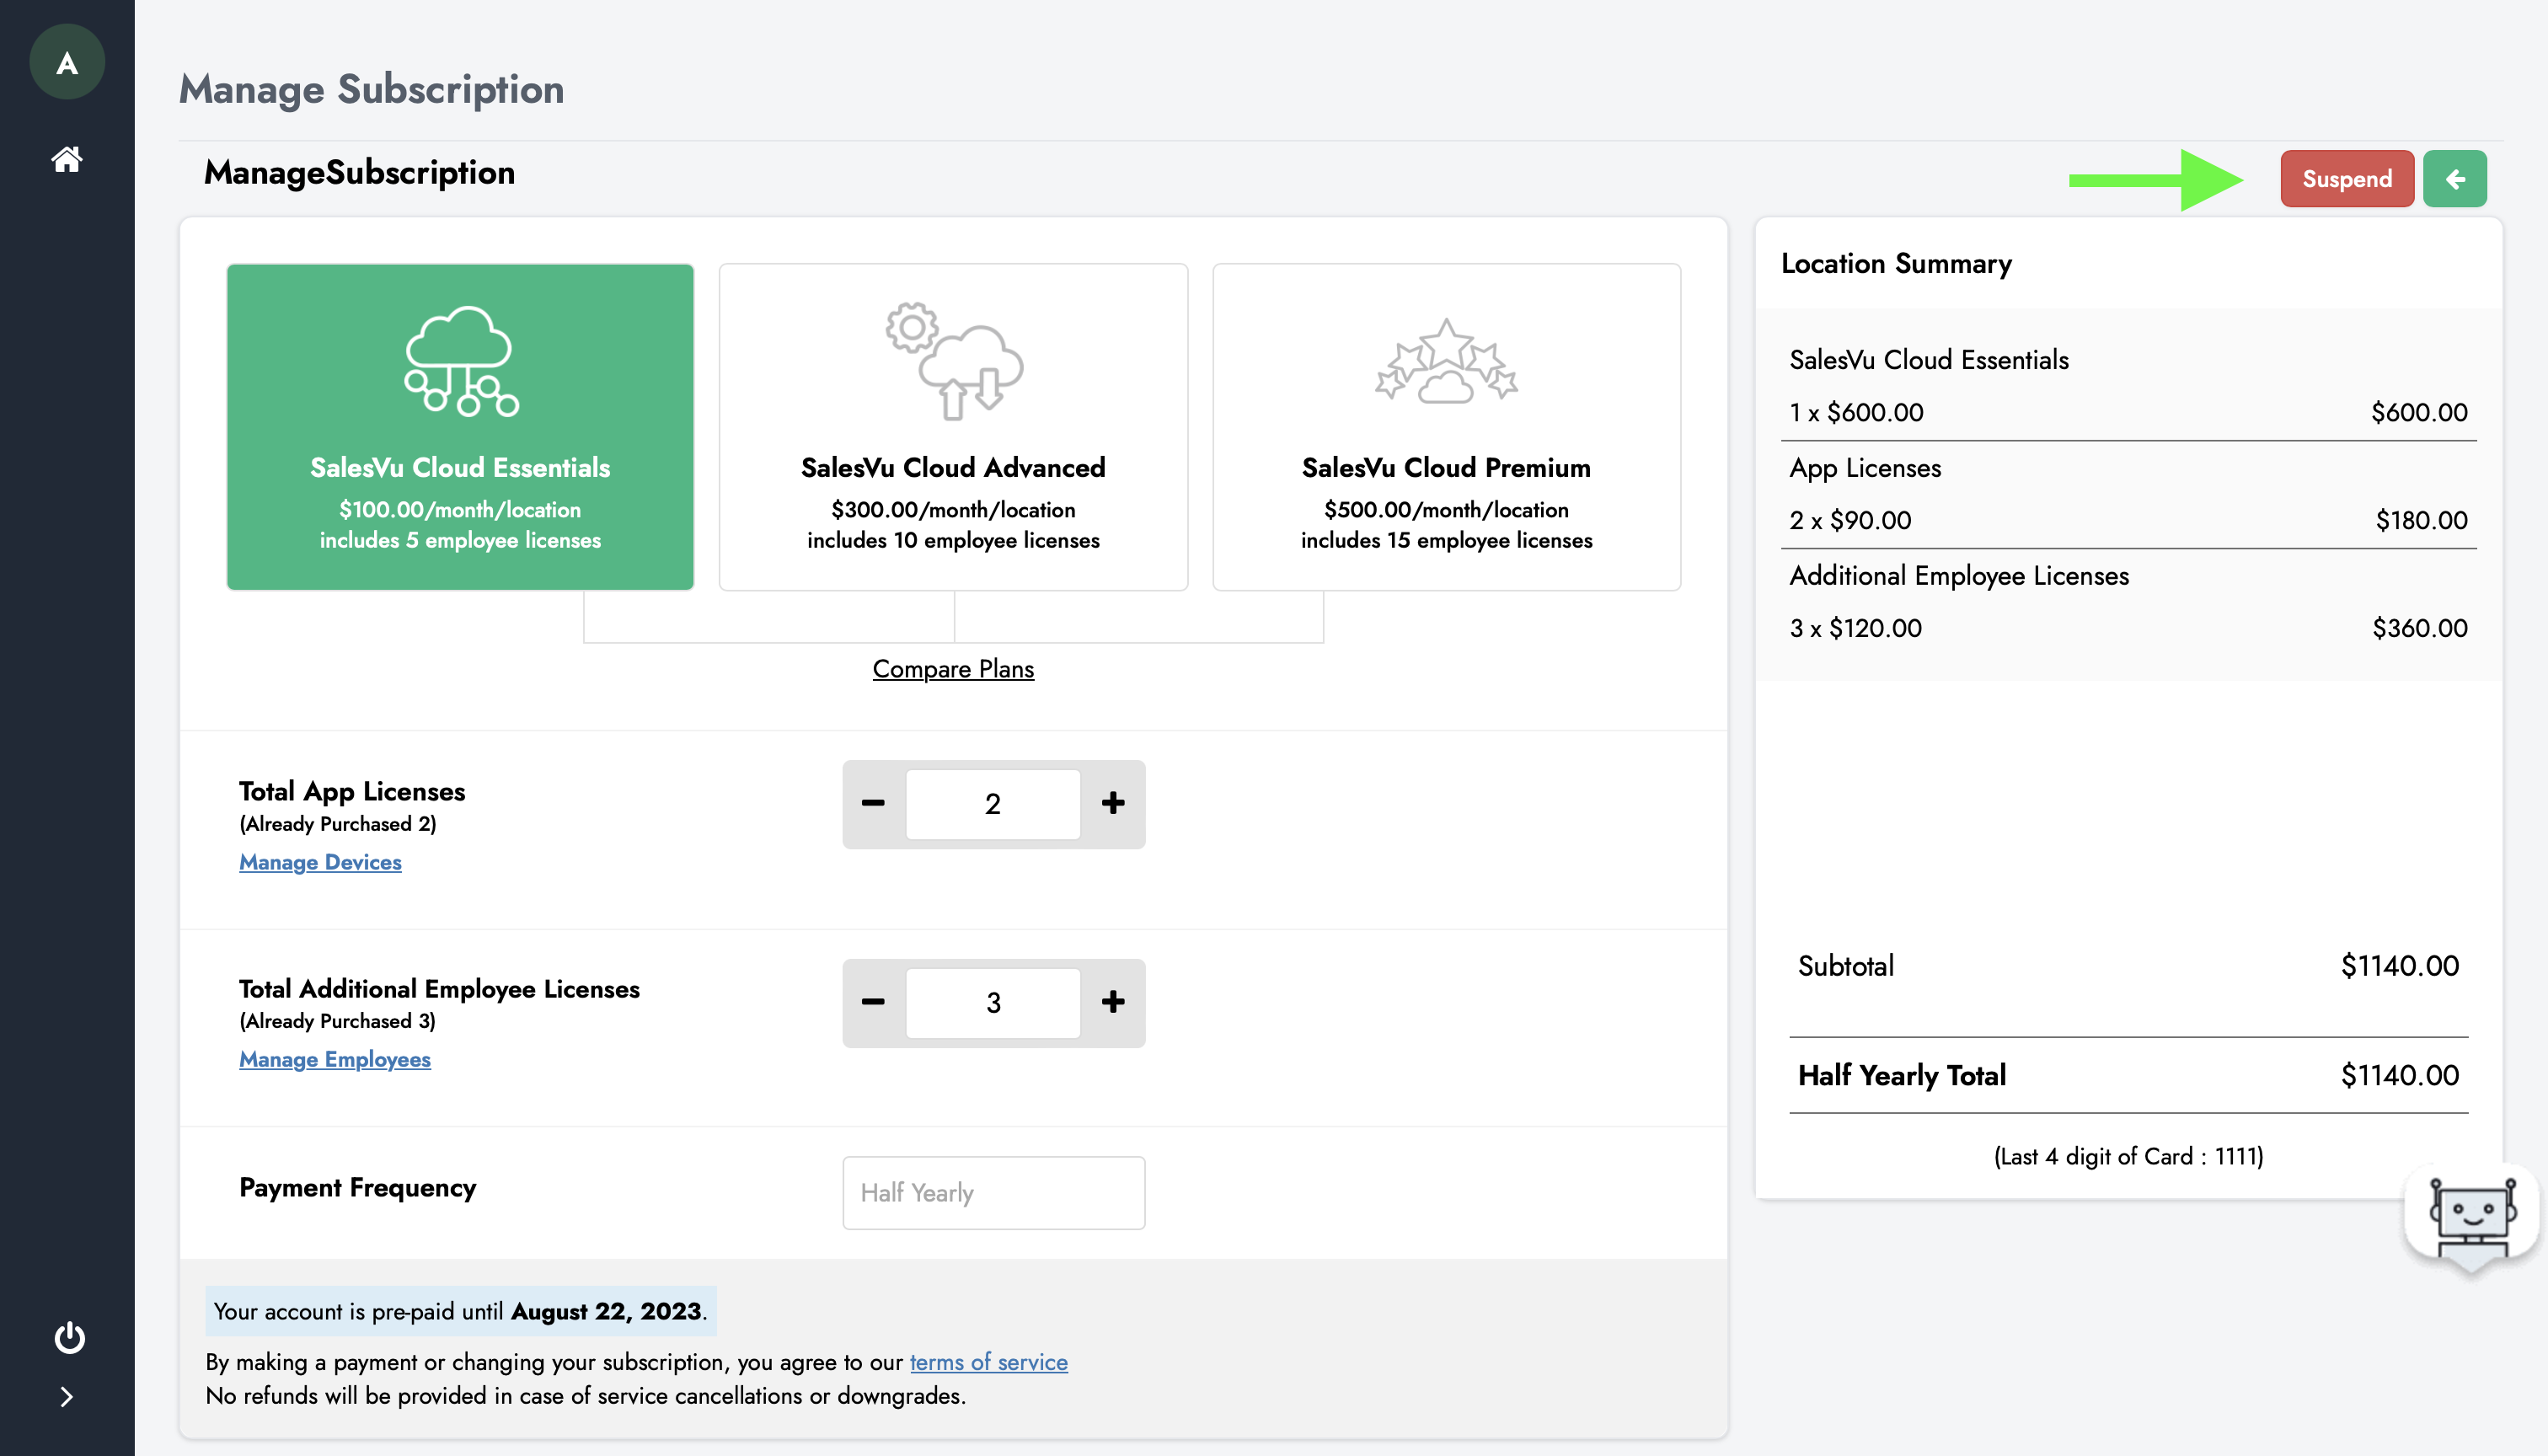2548x1456 pixels.
Task: Click the power logout icon
Action: coord(68,1337)
